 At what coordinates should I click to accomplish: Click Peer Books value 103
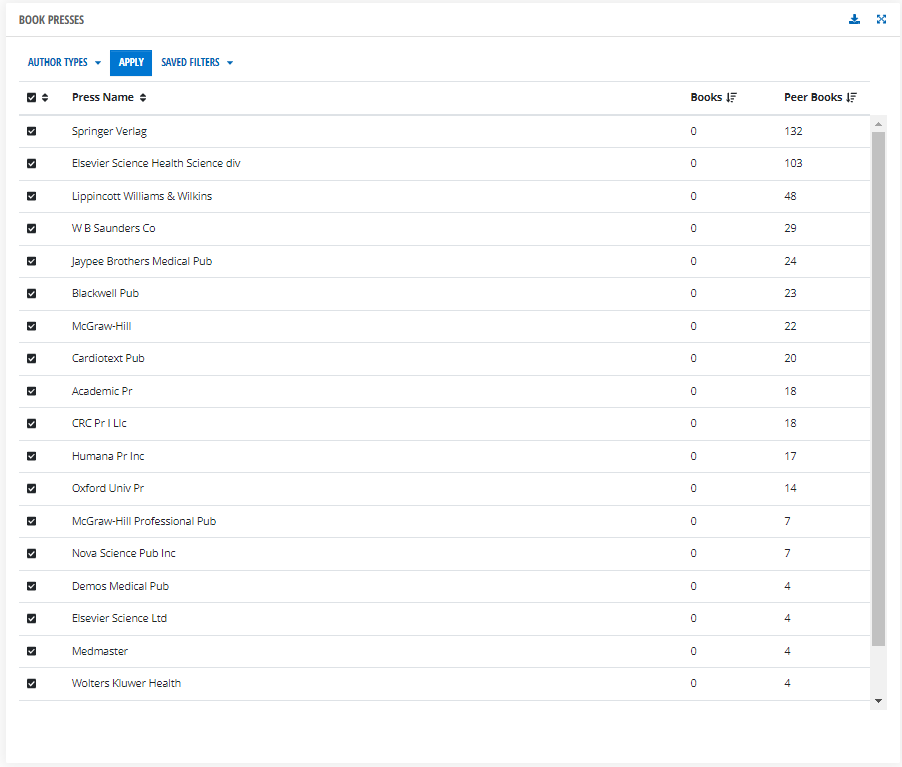793,163
